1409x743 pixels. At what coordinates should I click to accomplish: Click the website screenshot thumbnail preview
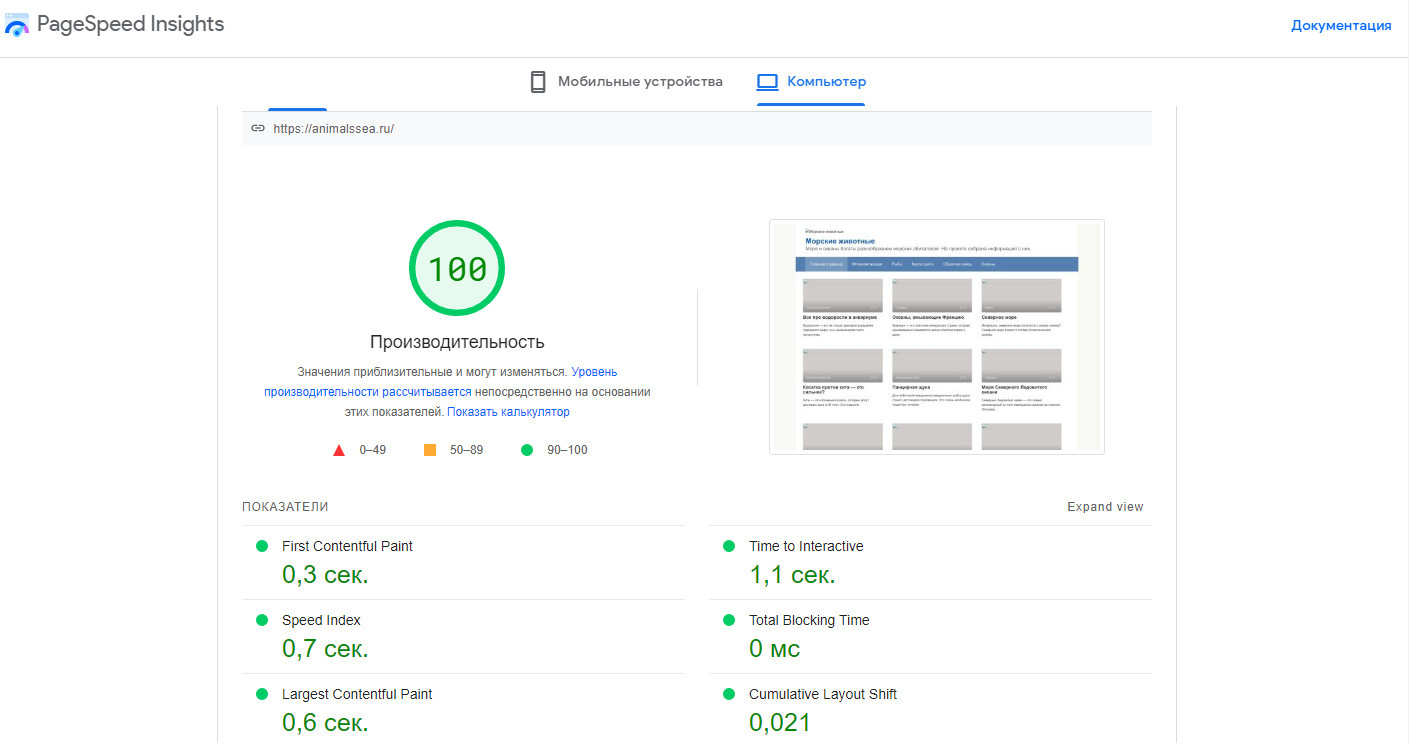pyautogui.click(x=936, y=337)
